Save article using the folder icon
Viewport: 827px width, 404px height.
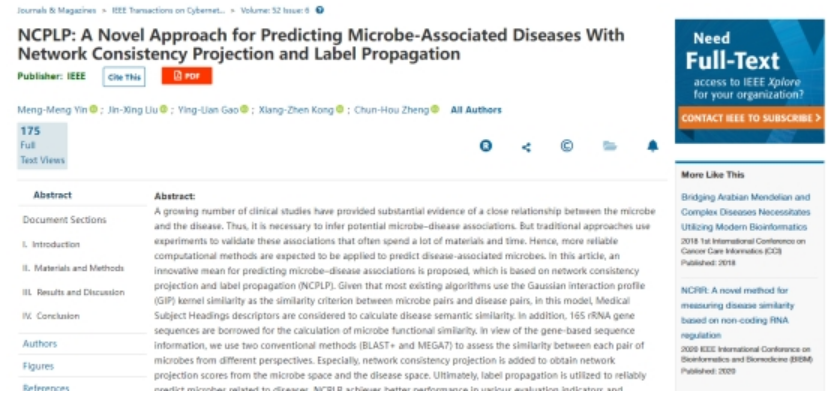[609, 147]
